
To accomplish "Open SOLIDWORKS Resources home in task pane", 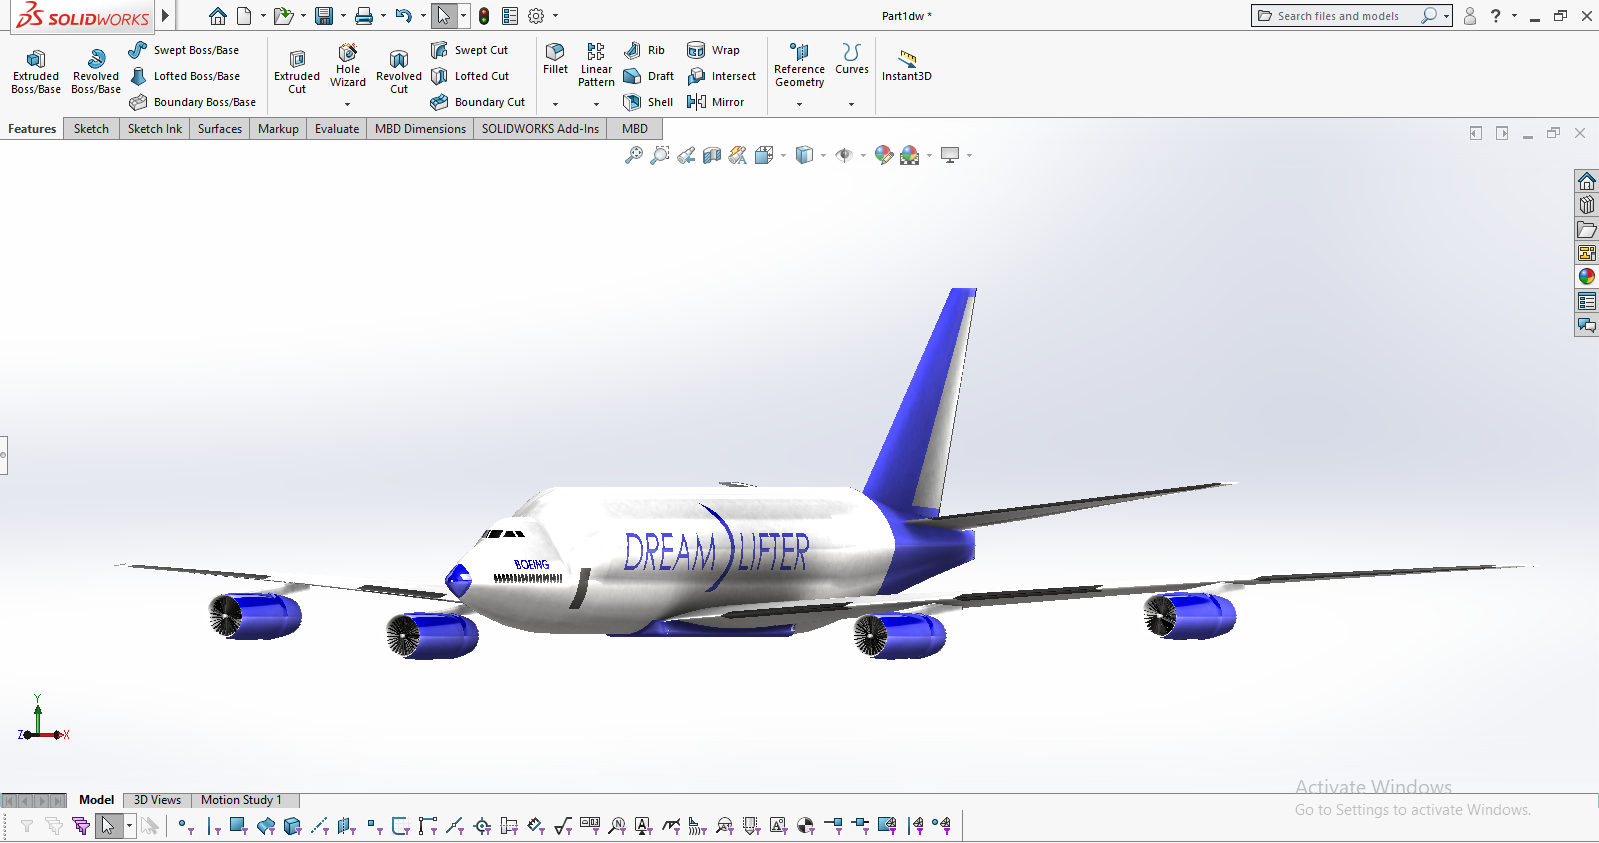I will click(1587, 181).
